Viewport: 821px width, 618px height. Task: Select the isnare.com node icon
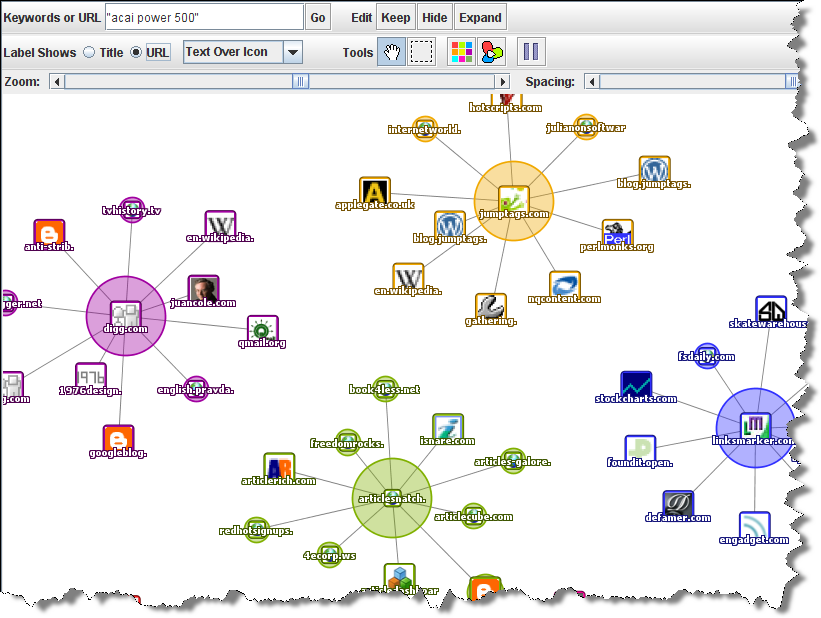[448, 428]
